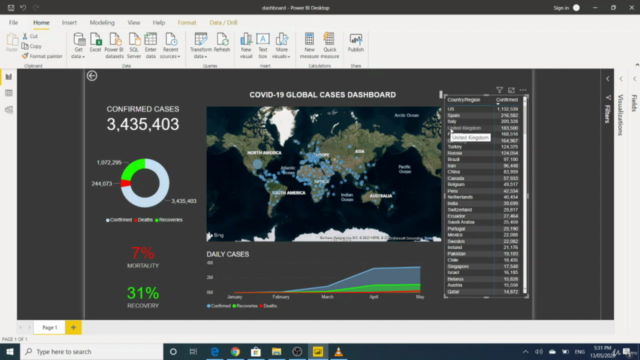Switch to Data view in sidebar
Image resolution: width=640 pixels, height=360 pixels.
(9, 93)
